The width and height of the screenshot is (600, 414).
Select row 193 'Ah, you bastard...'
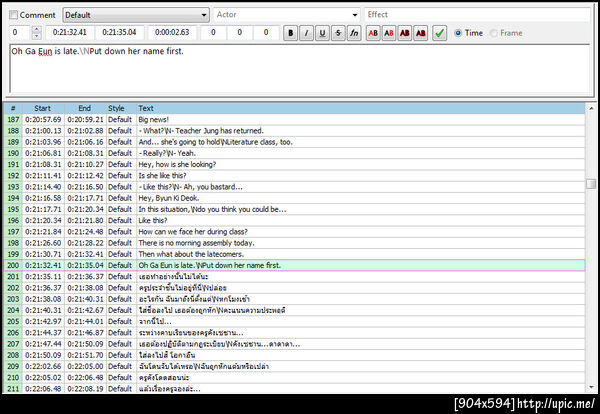[x=294, y=187]
